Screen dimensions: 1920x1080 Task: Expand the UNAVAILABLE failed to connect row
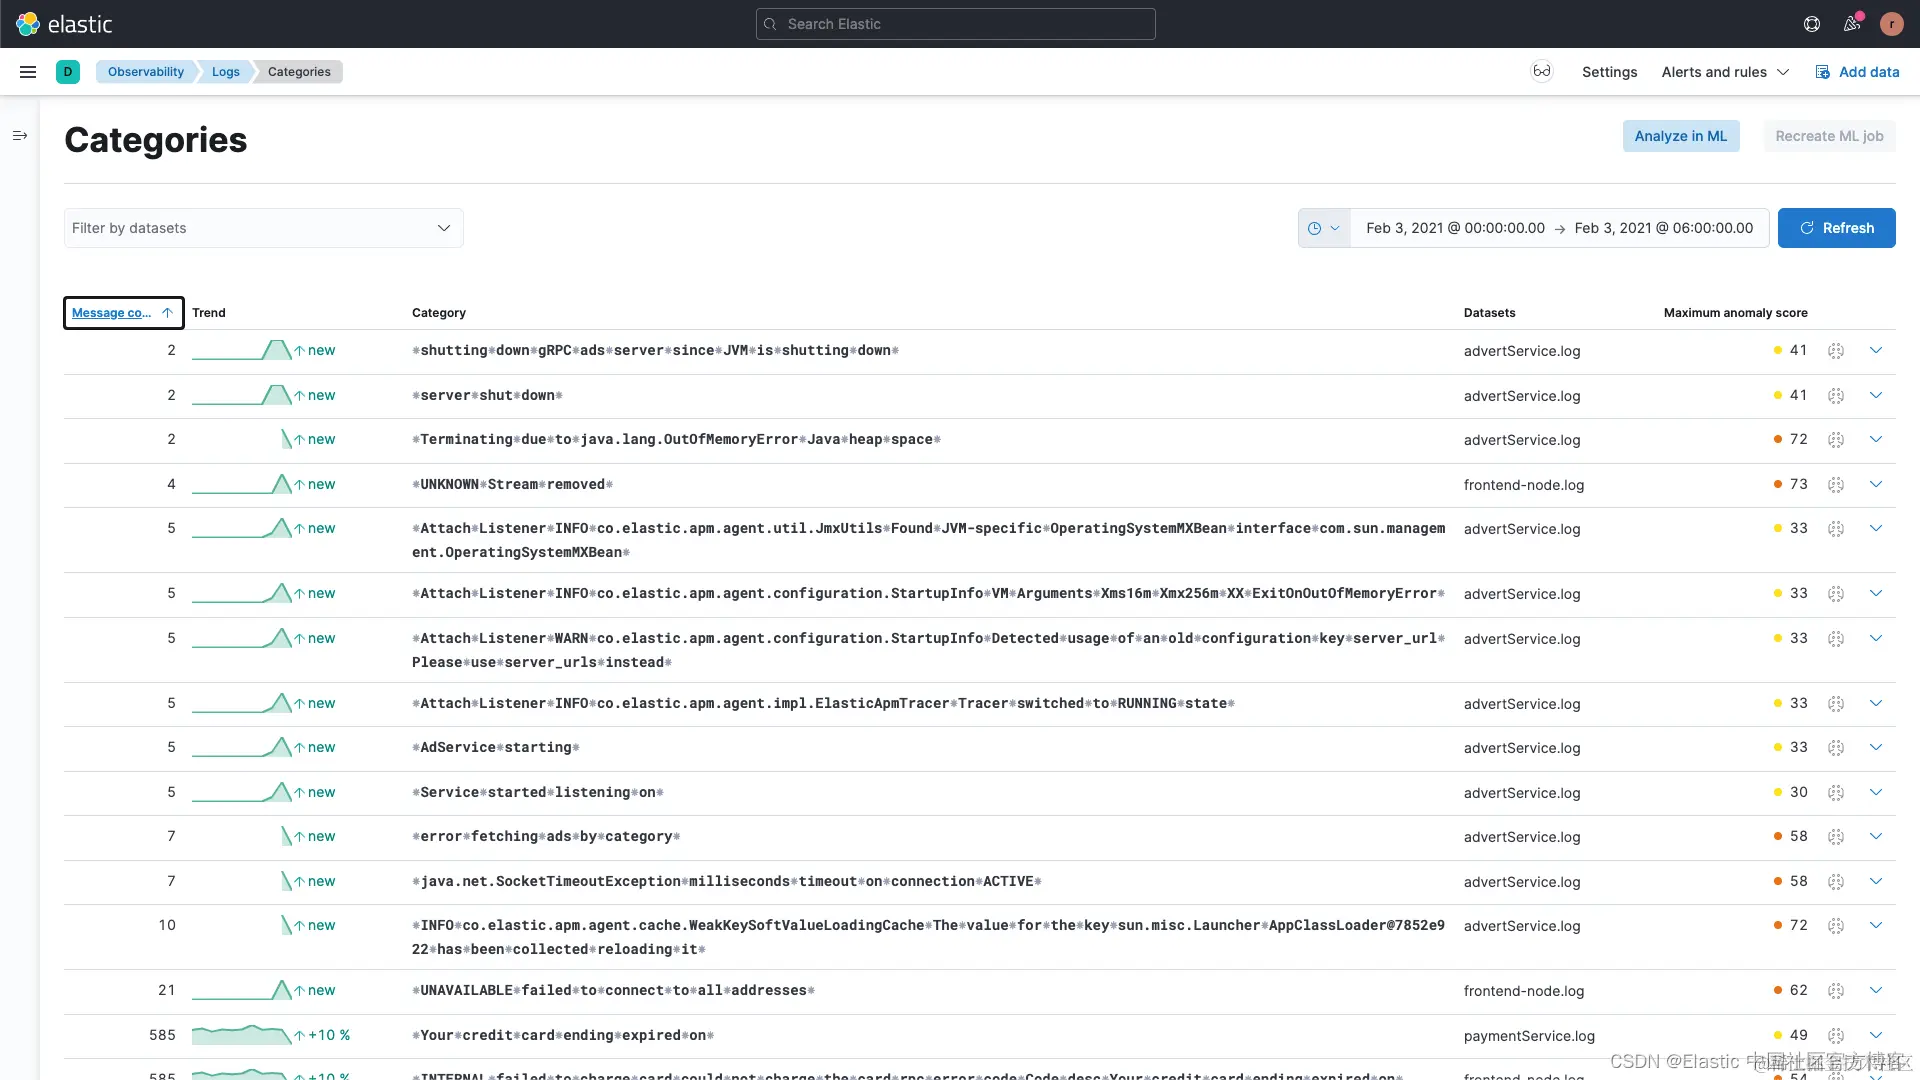(x=1875, y=990)
